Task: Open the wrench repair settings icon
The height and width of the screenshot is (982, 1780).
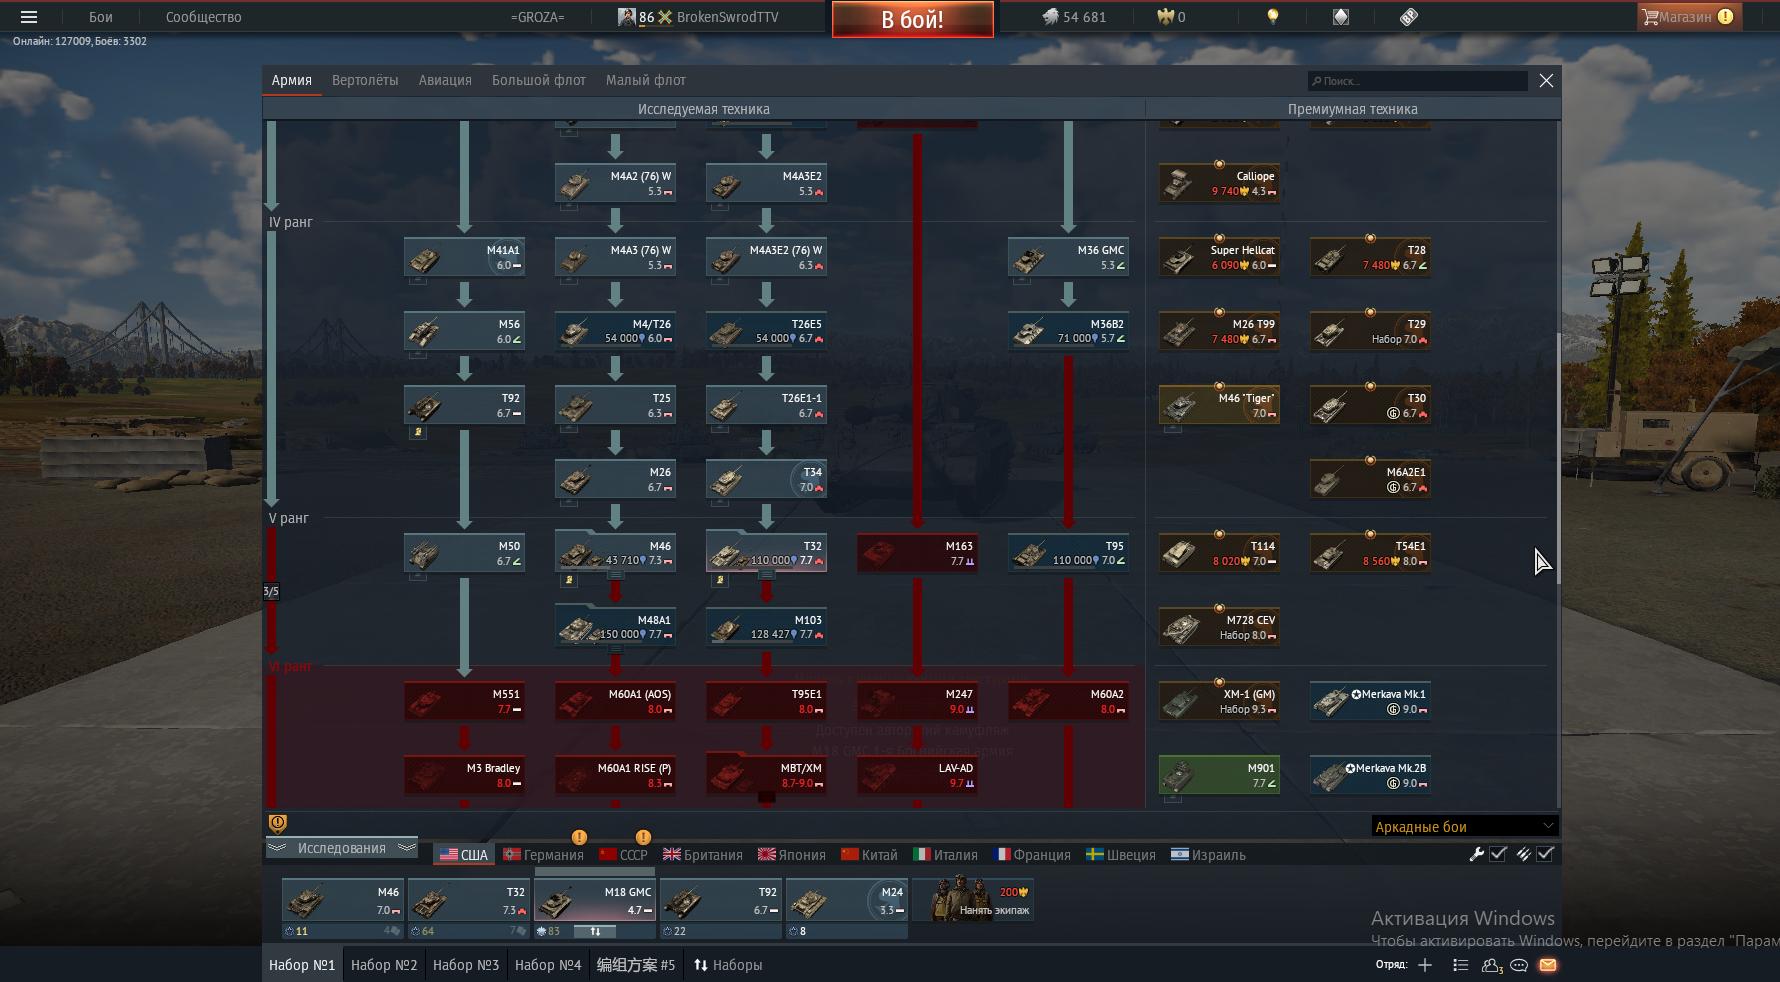Action: (x=1476, y=854)
